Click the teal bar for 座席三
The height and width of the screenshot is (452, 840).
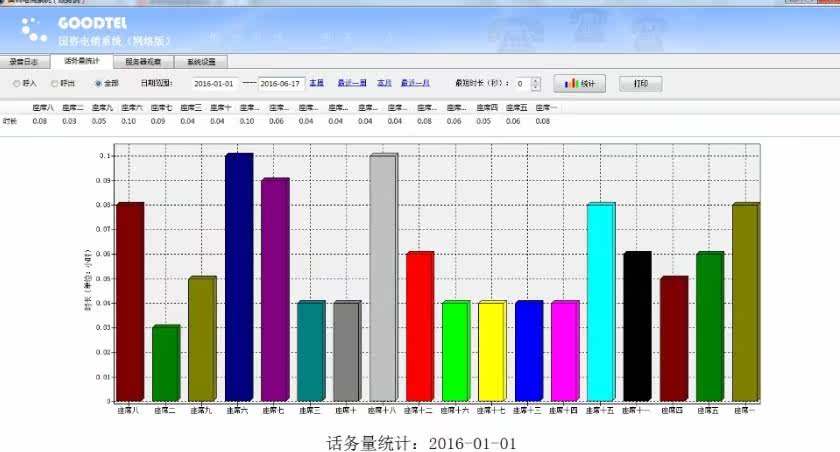click(x=311, y=351)
